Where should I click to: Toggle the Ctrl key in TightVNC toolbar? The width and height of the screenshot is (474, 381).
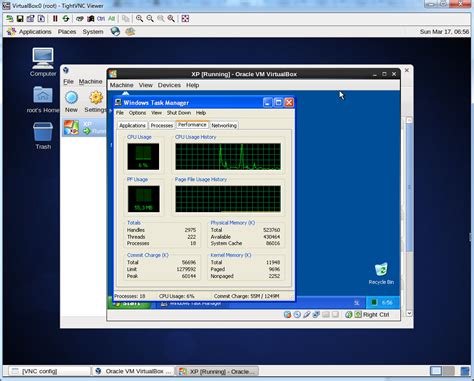click(101, 19)
